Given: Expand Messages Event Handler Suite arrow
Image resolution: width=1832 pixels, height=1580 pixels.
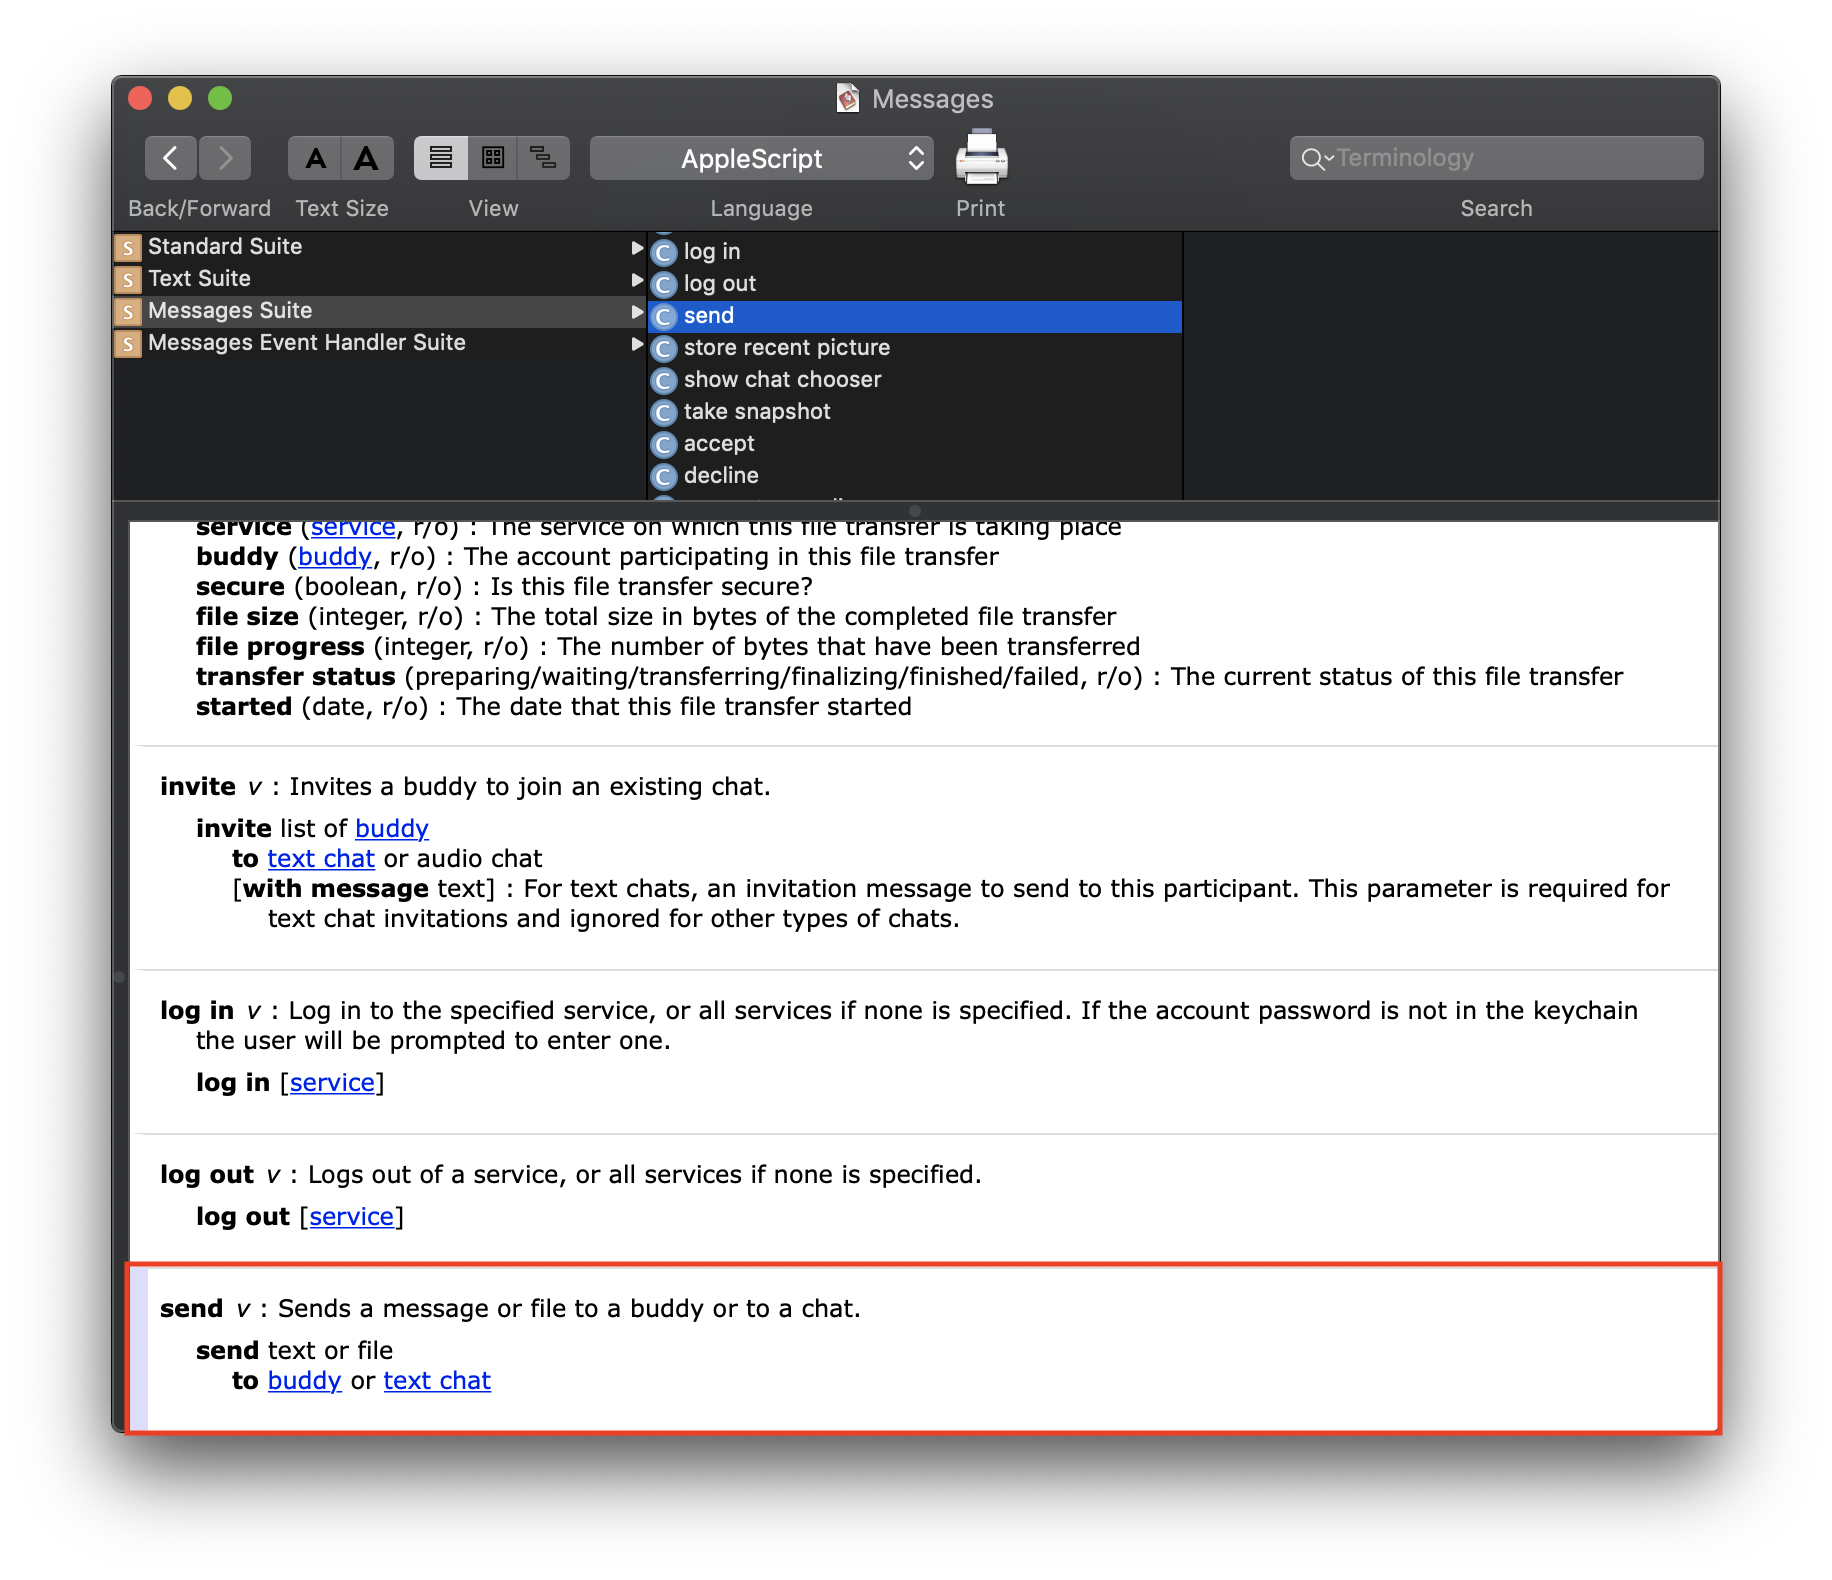Looking at the screenshot, I should 637,343.
